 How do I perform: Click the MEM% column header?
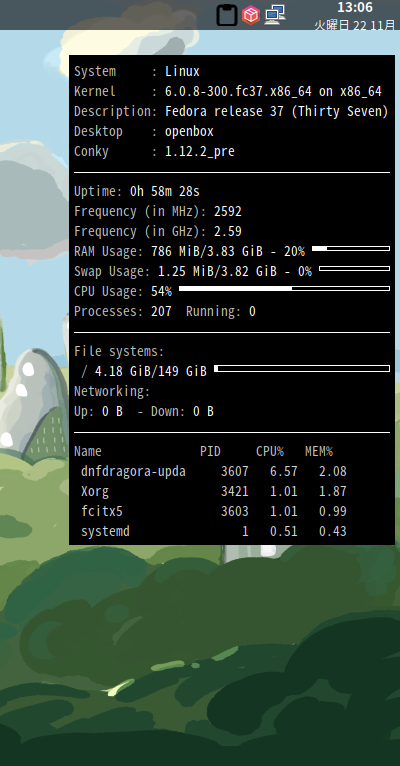[x=319, y=451]
